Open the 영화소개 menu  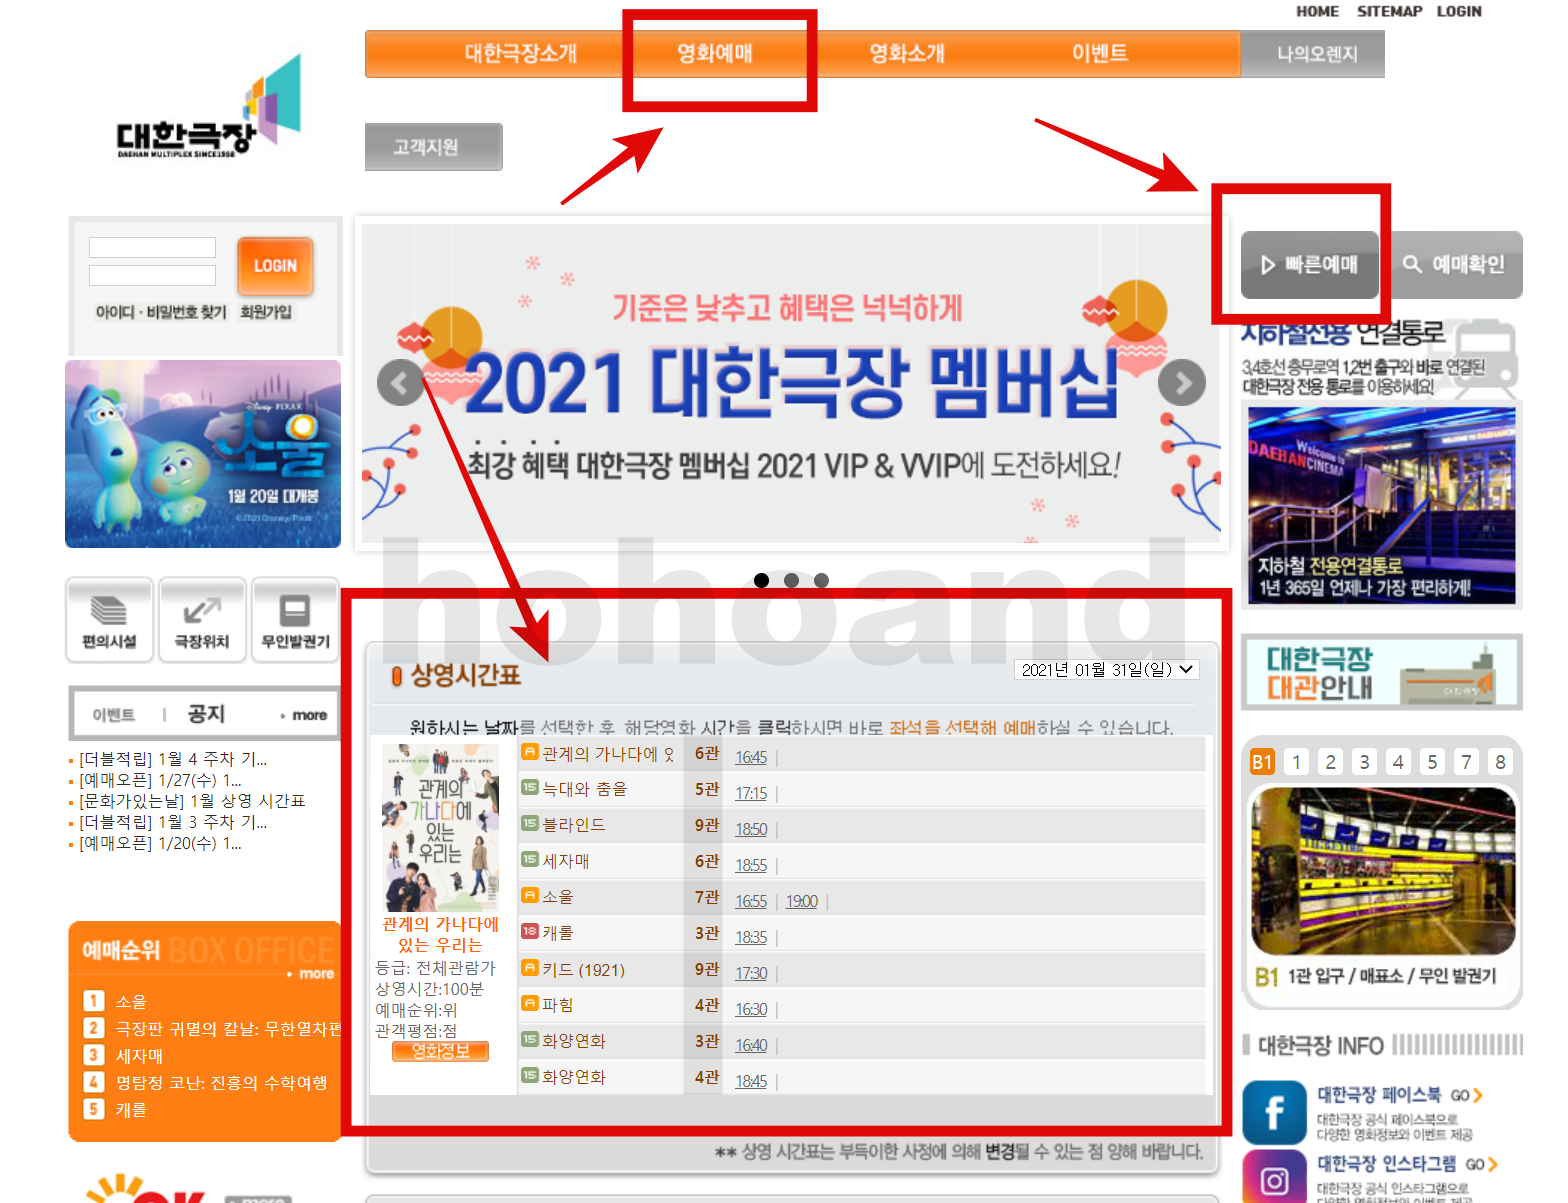coord(907,53)
